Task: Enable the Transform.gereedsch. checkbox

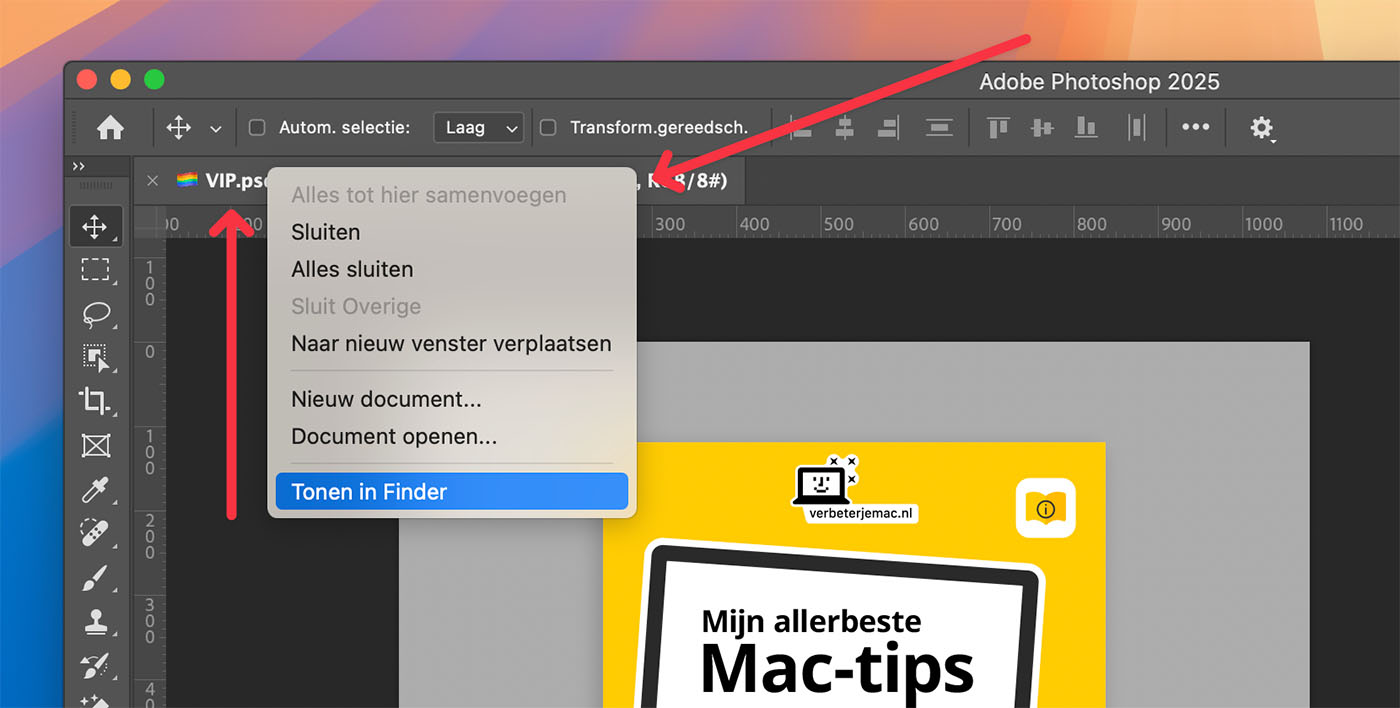Action: (548, 128)
